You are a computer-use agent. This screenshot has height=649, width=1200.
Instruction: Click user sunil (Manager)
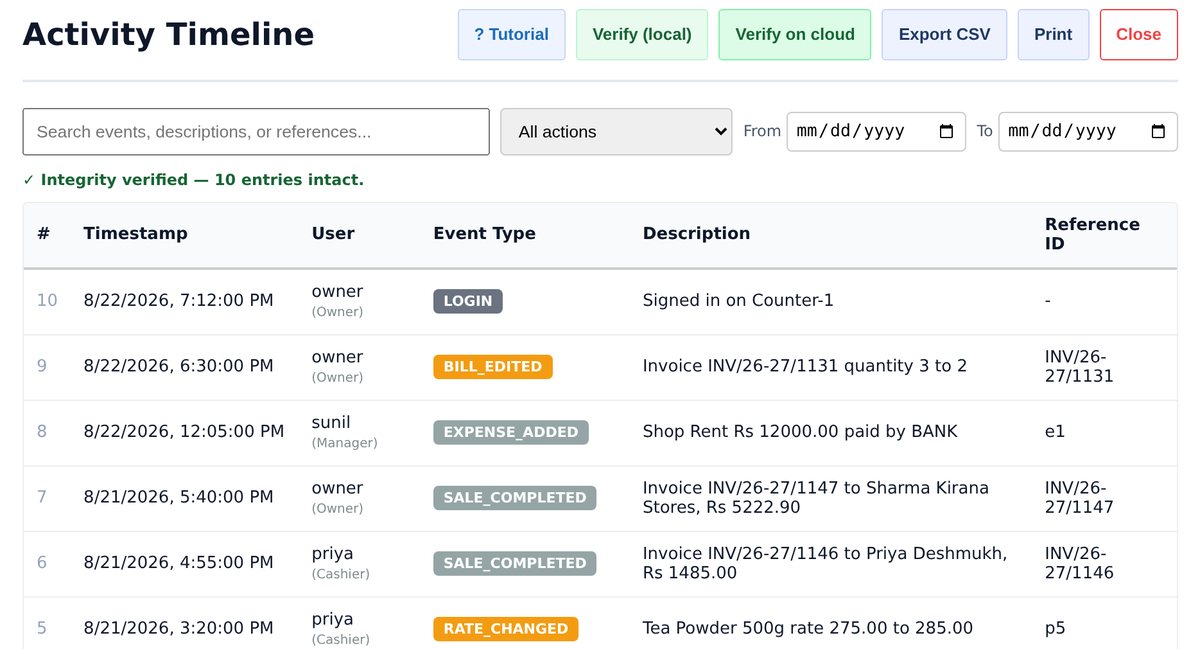(x=344, y=431)
